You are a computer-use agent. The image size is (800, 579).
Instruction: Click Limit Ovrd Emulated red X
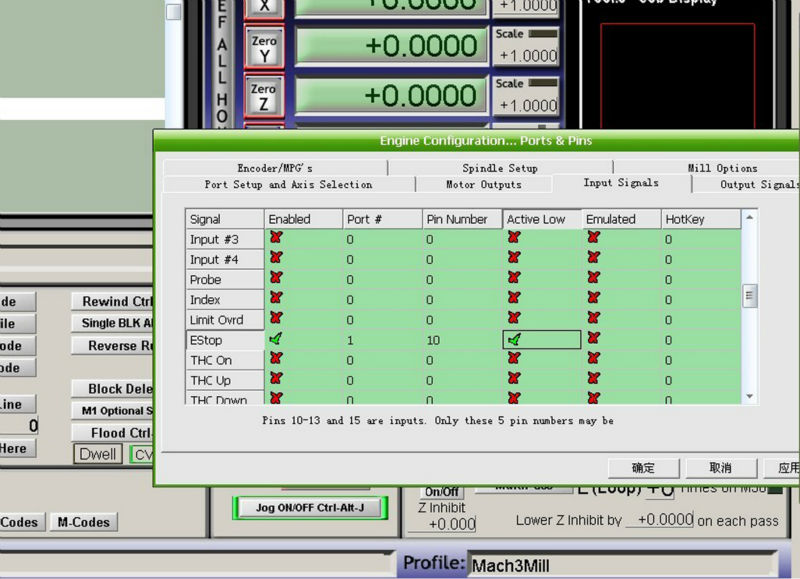pos(593,318)
